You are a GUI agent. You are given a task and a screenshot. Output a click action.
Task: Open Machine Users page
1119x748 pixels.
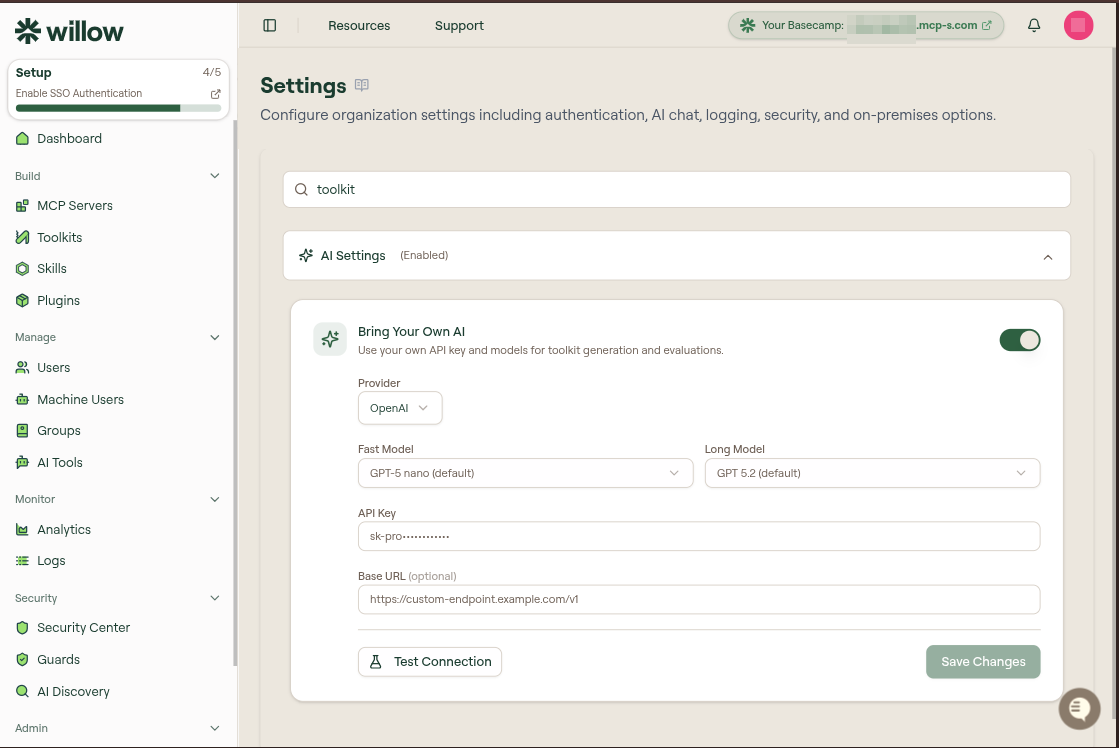pyautogui.click(x=81, y=400)
